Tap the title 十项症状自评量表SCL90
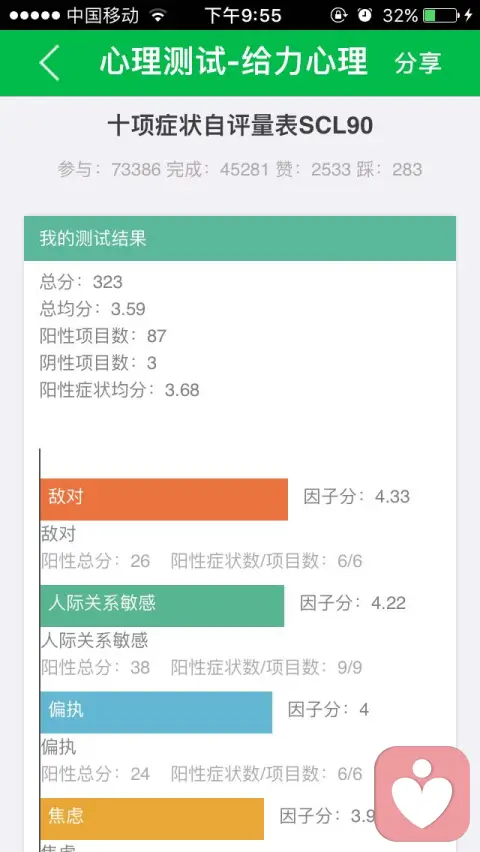The height and width of the screenshot is (852, 480). (240, 127)
